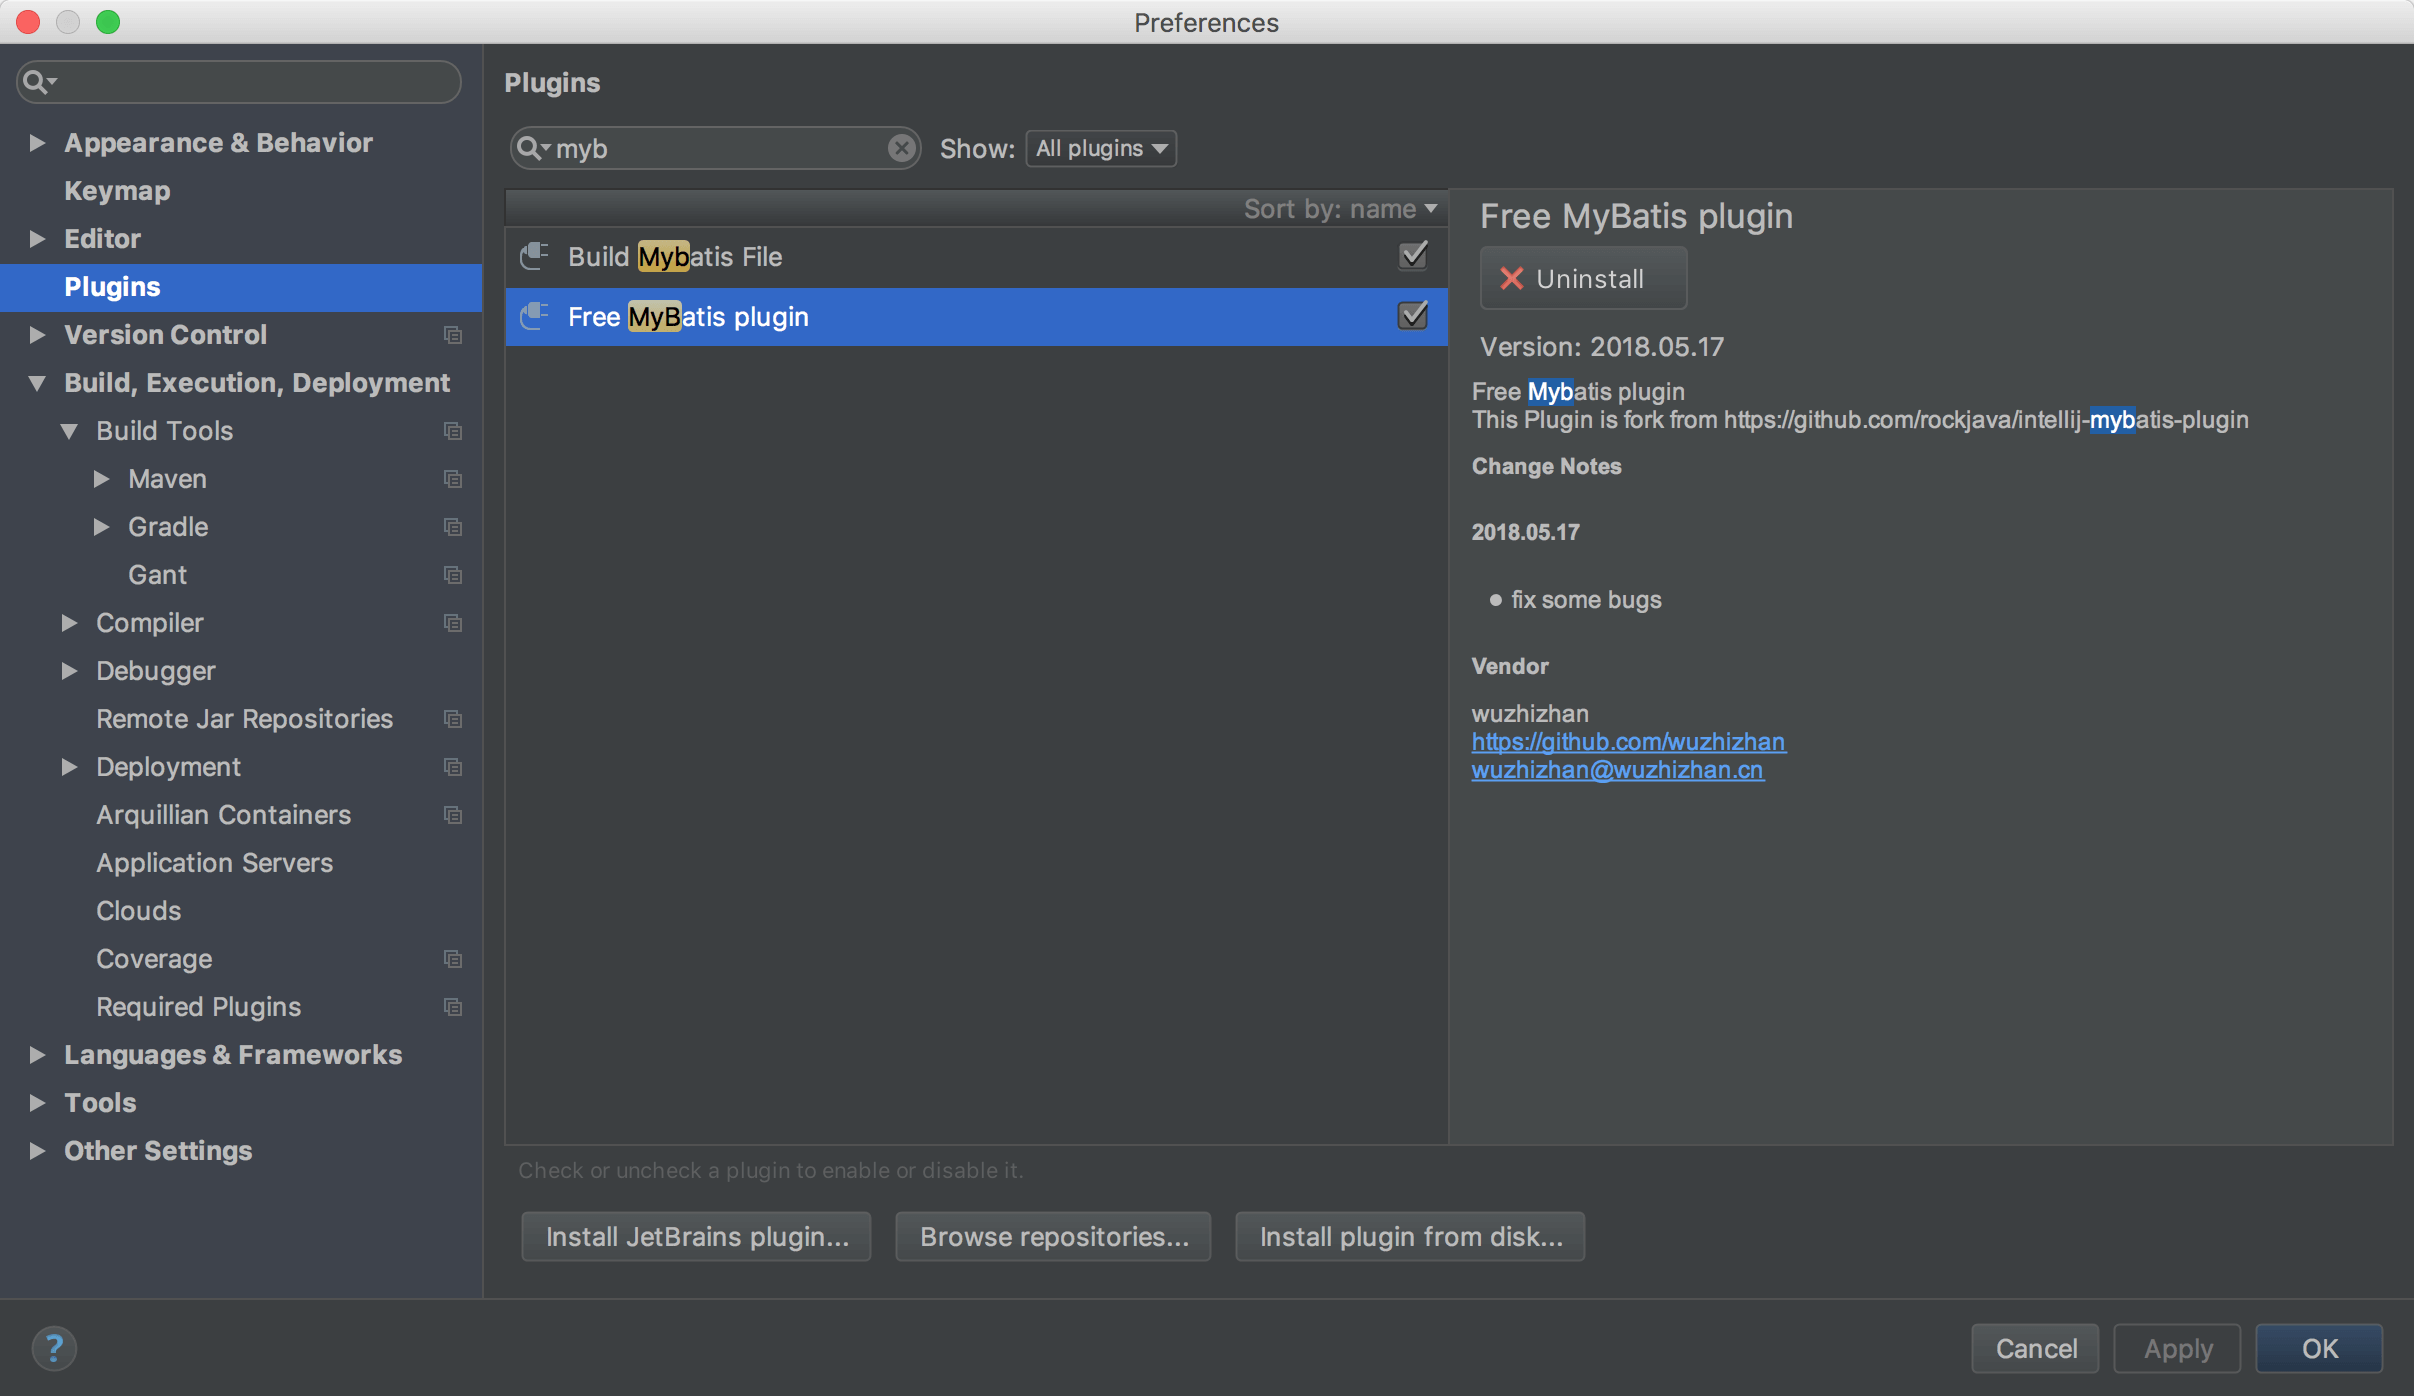2414x1396 pixels.
Task: Select Plugins in the settings tree
Action: coord(241,287)
